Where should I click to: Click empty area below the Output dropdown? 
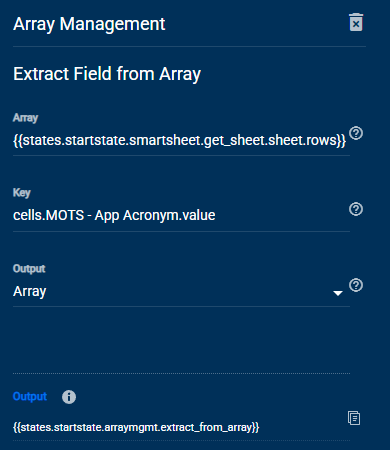coord(181,339)
